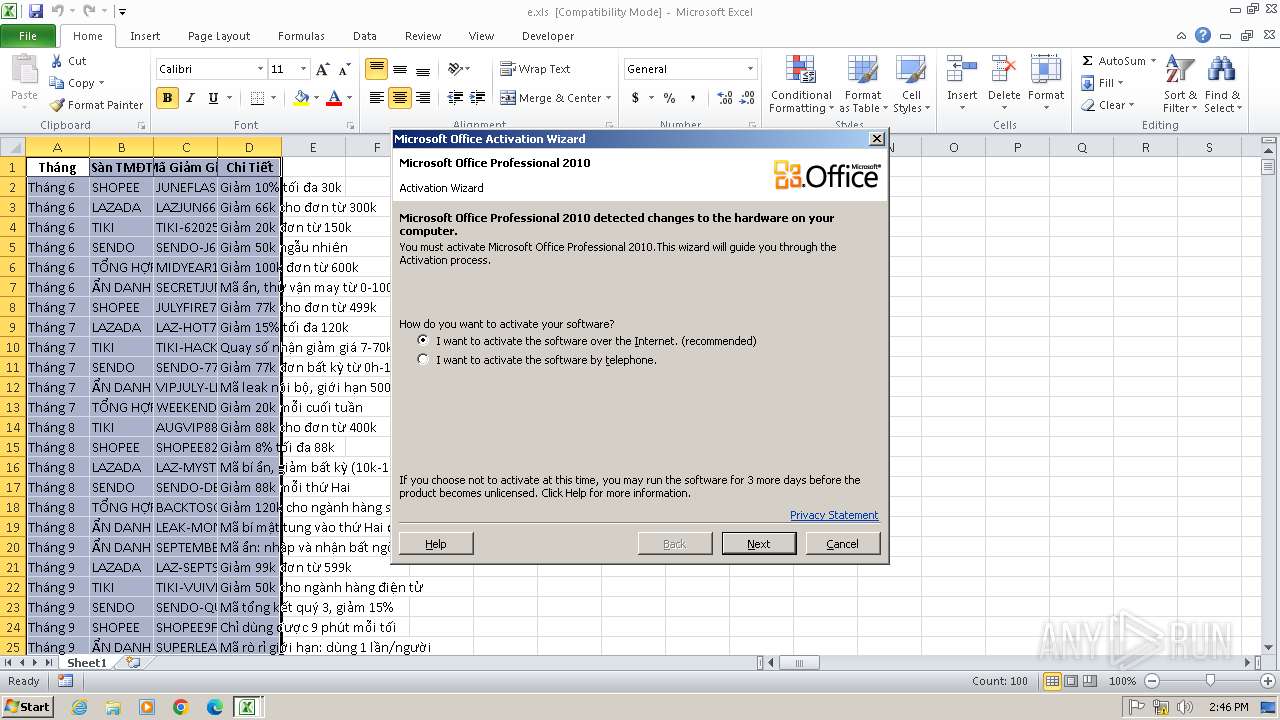Click the Save icon in Quick Access
This screenshot has width=1280, height=720.
[x=36, y=12]
